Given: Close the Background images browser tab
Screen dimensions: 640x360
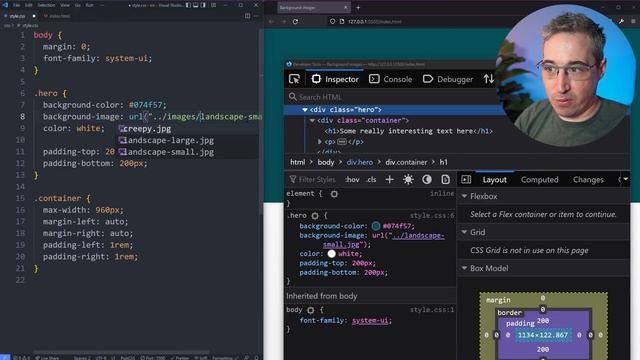Looking at the screenshot, I should (345, 7).
